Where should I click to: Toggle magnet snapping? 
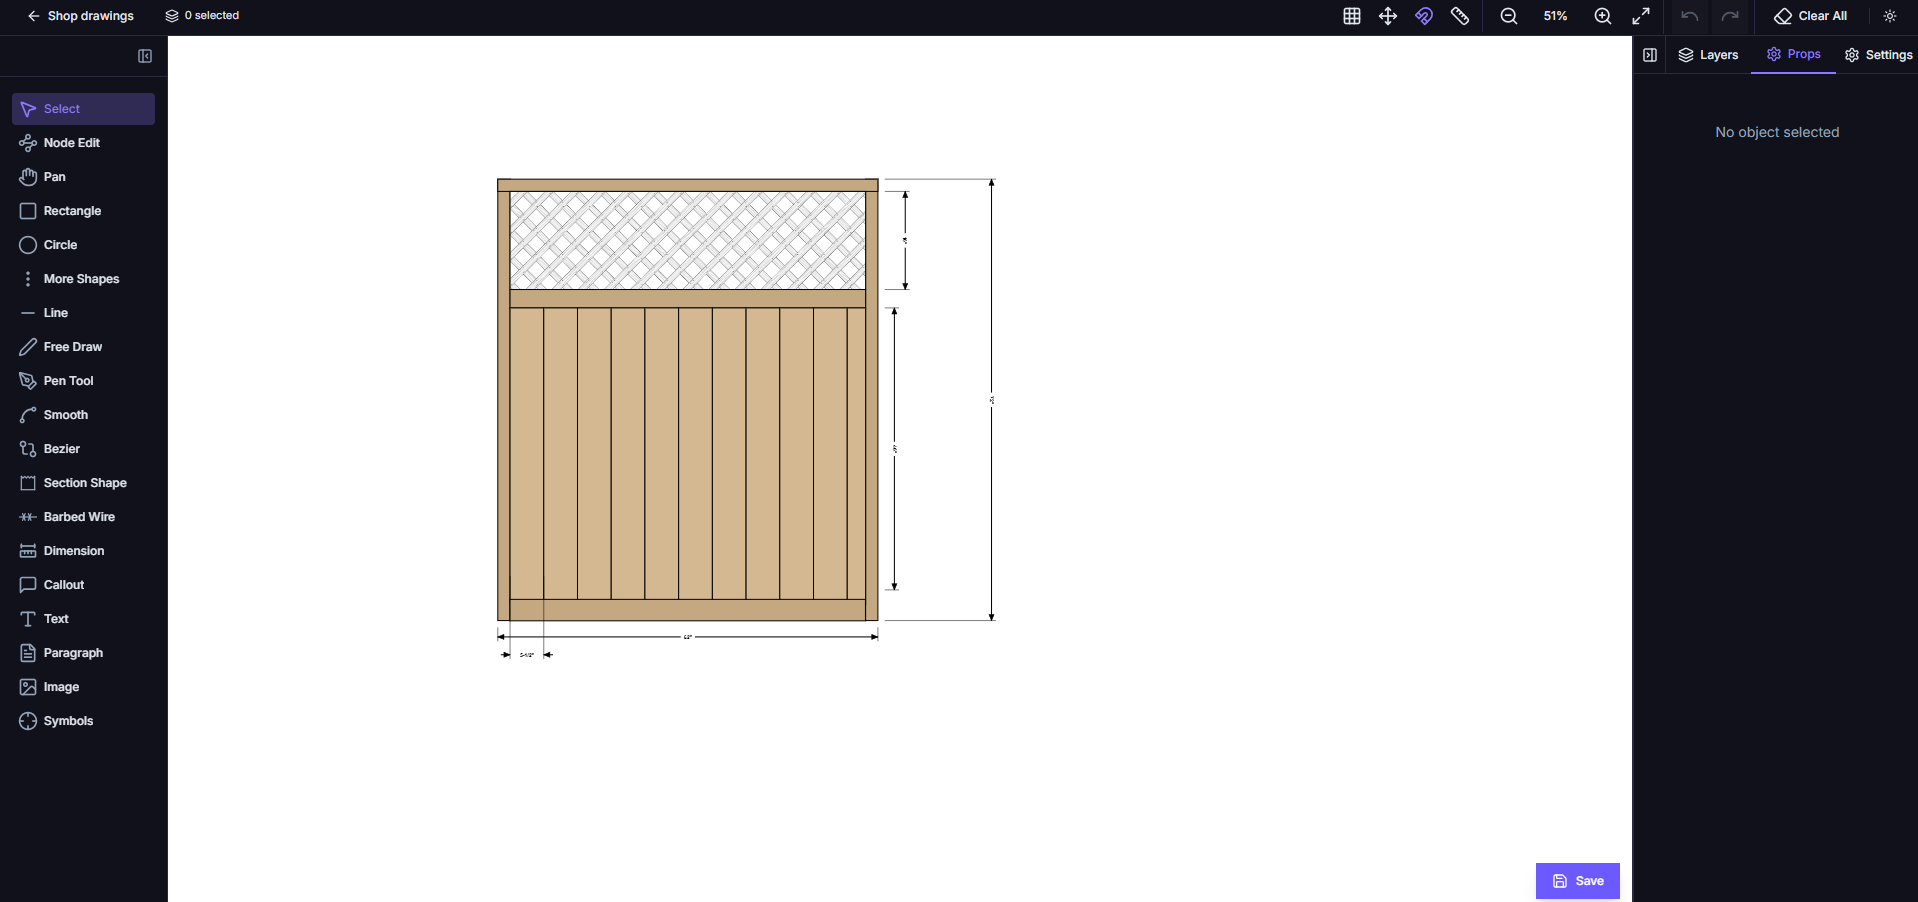click(1424, 16)
